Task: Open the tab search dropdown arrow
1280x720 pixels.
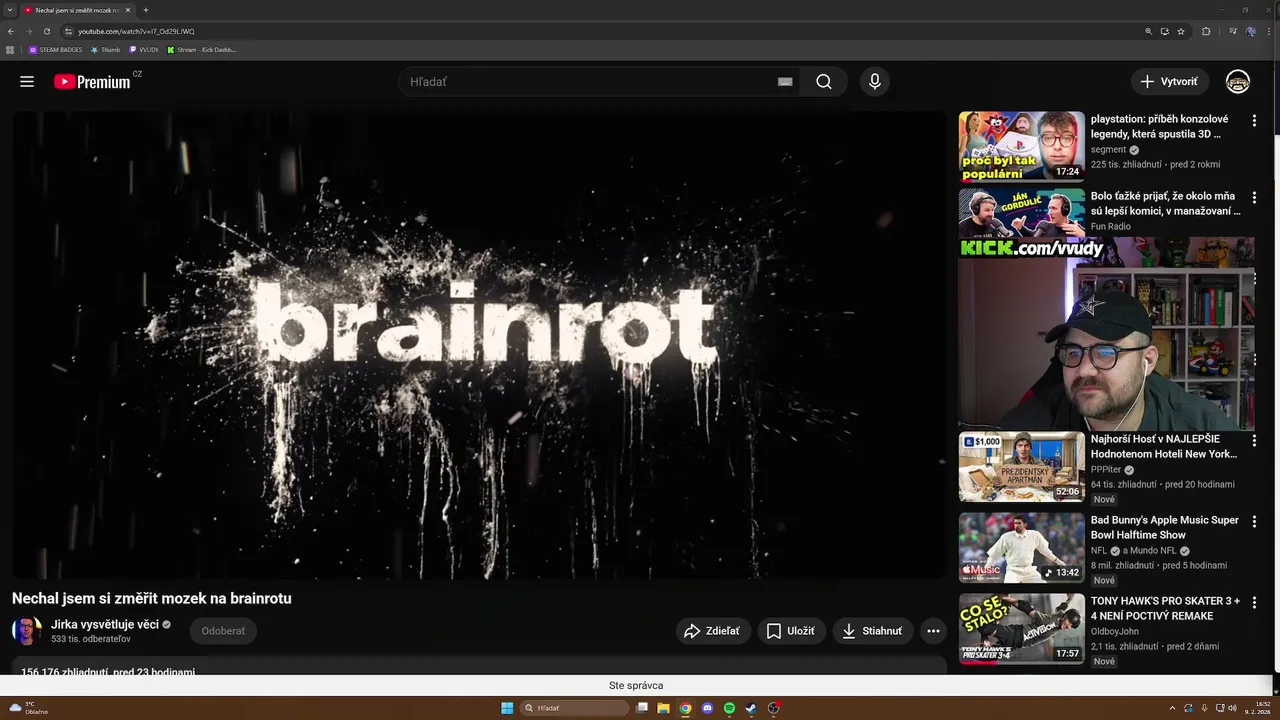Action: tap(9, 10)
